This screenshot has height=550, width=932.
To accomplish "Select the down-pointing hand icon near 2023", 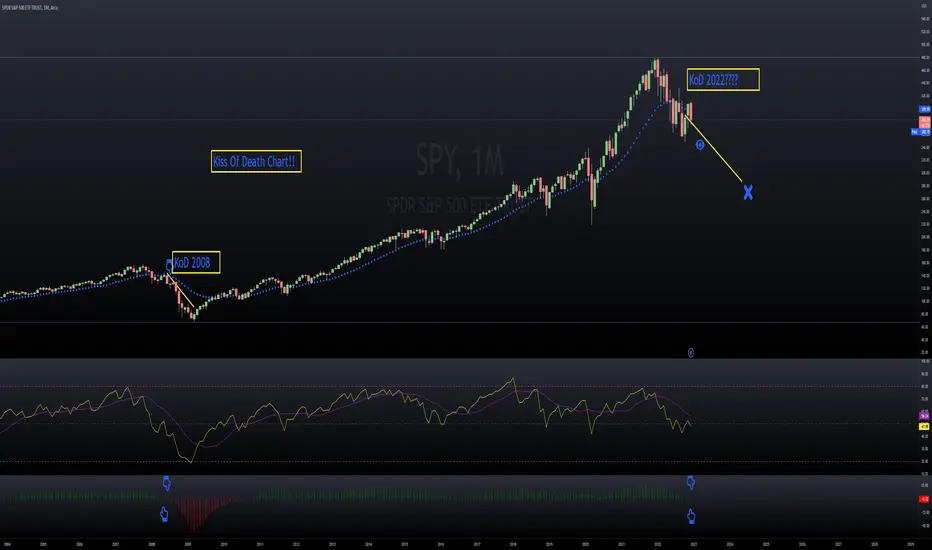I will (691, 482).
